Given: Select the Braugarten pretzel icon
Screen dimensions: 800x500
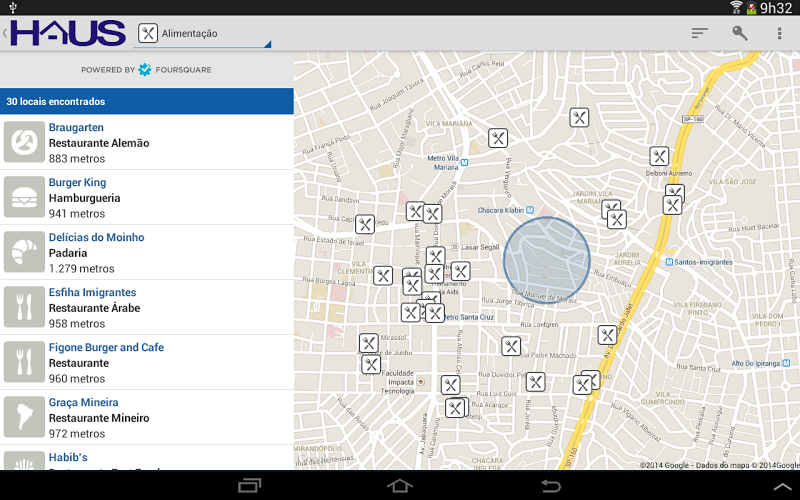Looking at the screenshot, I should (24, 142).
